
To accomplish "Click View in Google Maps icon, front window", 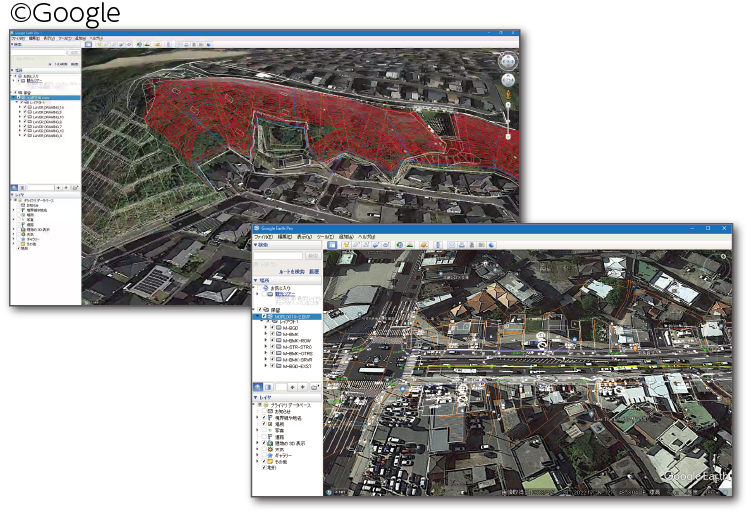I will click(x=481, y=245).
